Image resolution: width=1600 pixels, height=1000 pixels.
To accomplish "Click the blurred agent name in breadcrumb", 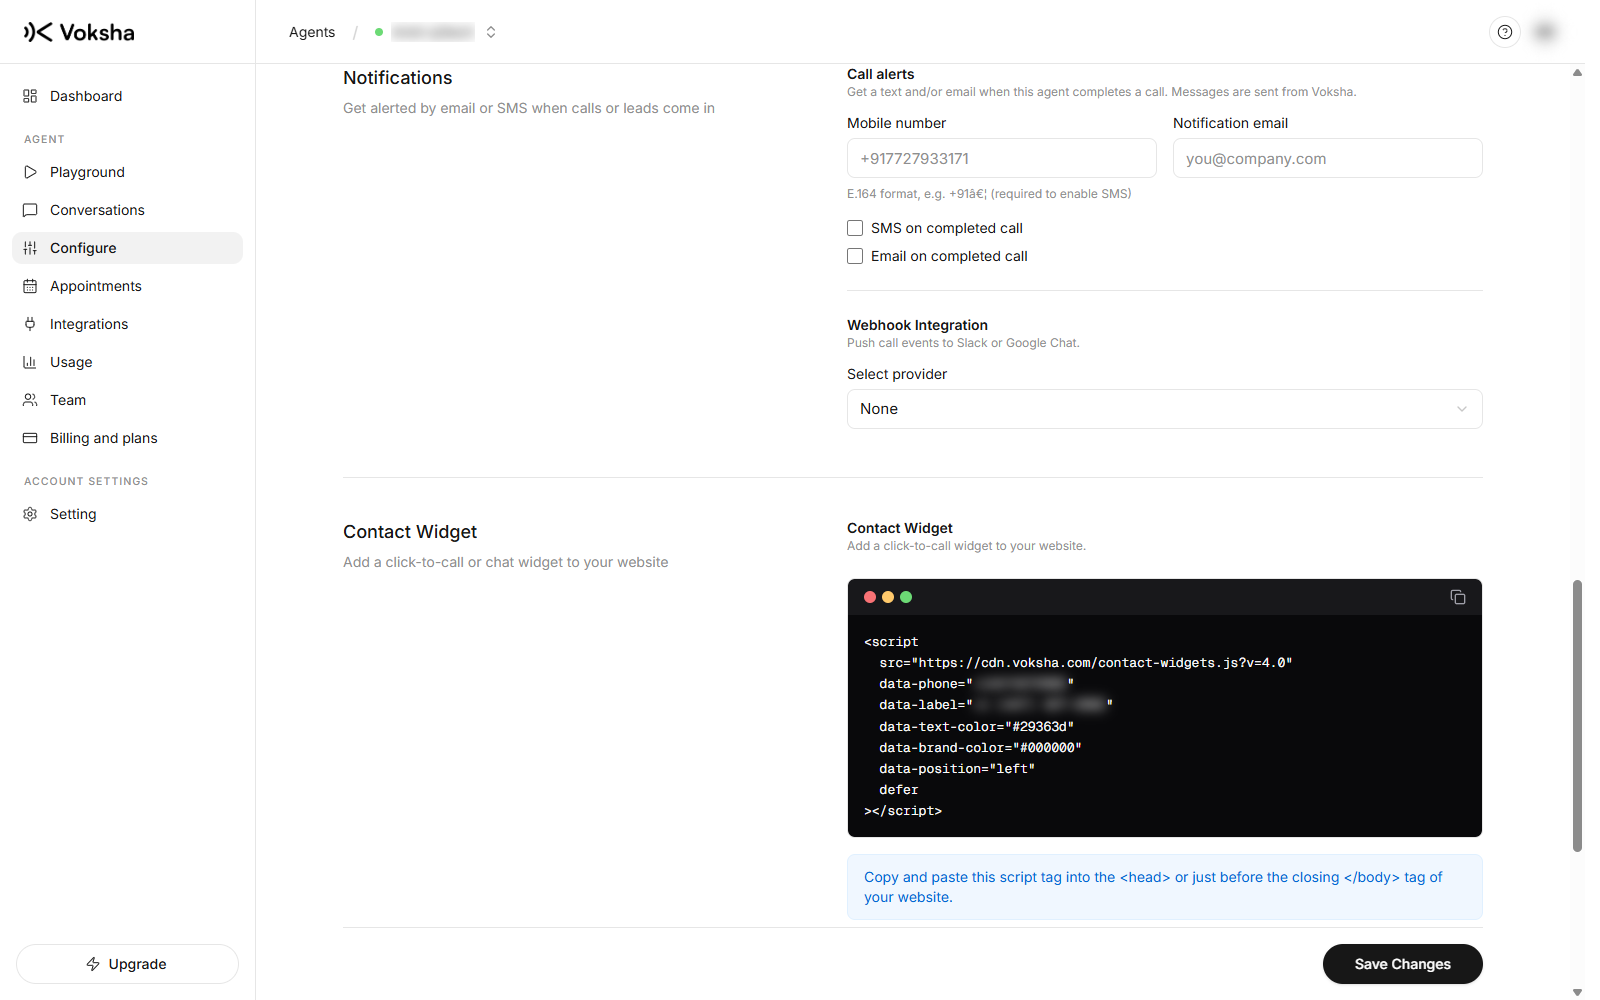I will (x=433, y=32).
